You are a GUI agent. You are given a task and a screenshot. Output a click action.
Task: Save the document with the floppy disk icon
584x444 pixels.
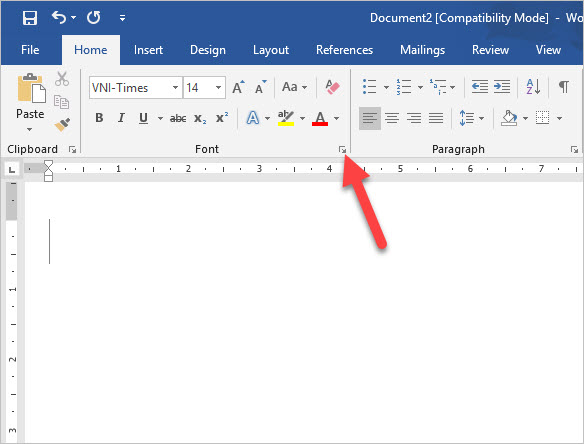[x=30, y=18]
